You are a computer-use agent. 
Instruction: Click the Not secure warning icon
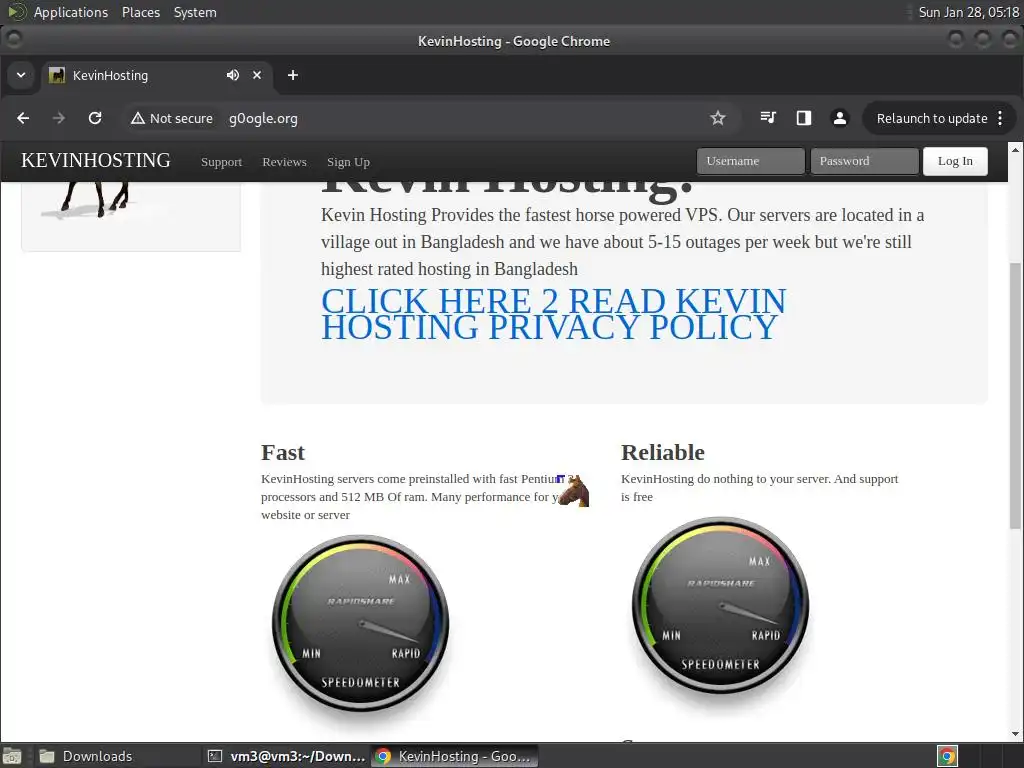[137, 118]
